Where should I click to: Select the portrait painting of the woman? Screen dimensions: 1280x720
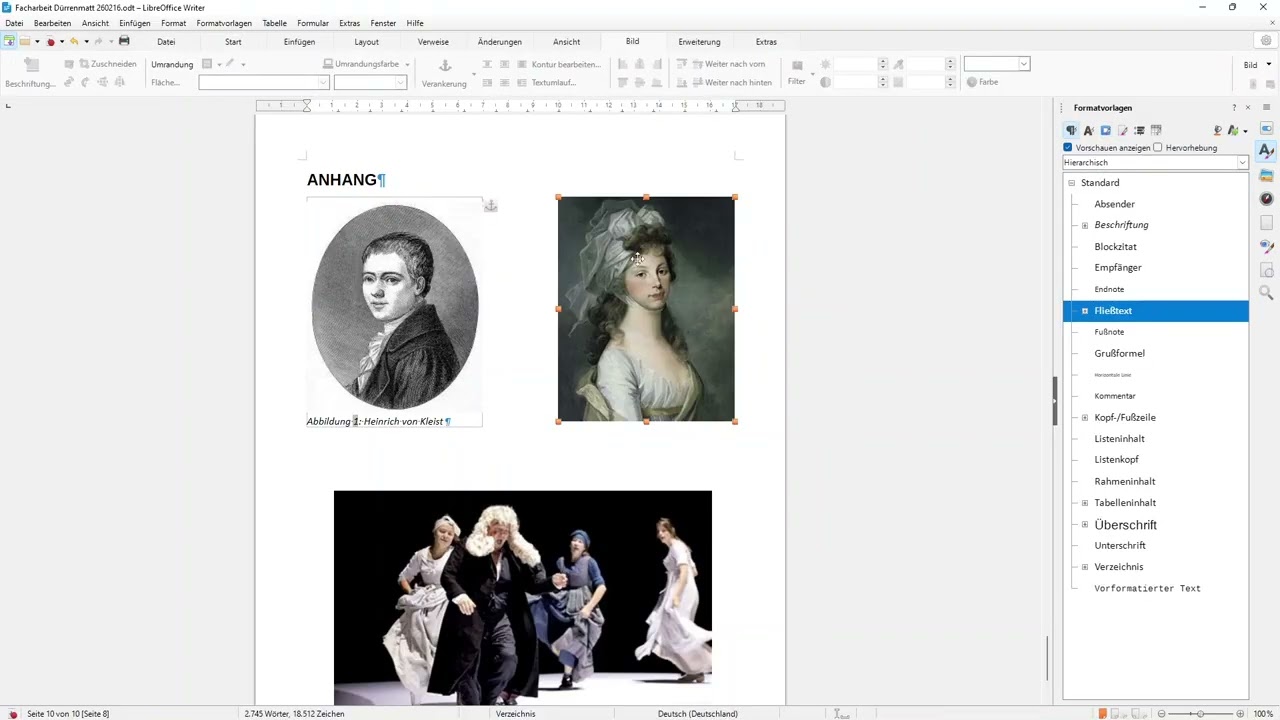(x=646, y=309)
